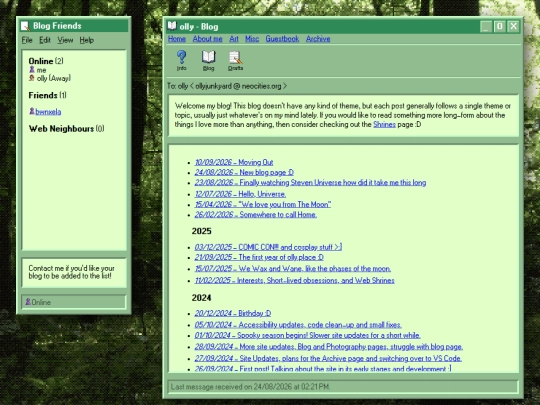Click the 2025 year heading
Screen dimensions: 540x405
tap(201, 231)
